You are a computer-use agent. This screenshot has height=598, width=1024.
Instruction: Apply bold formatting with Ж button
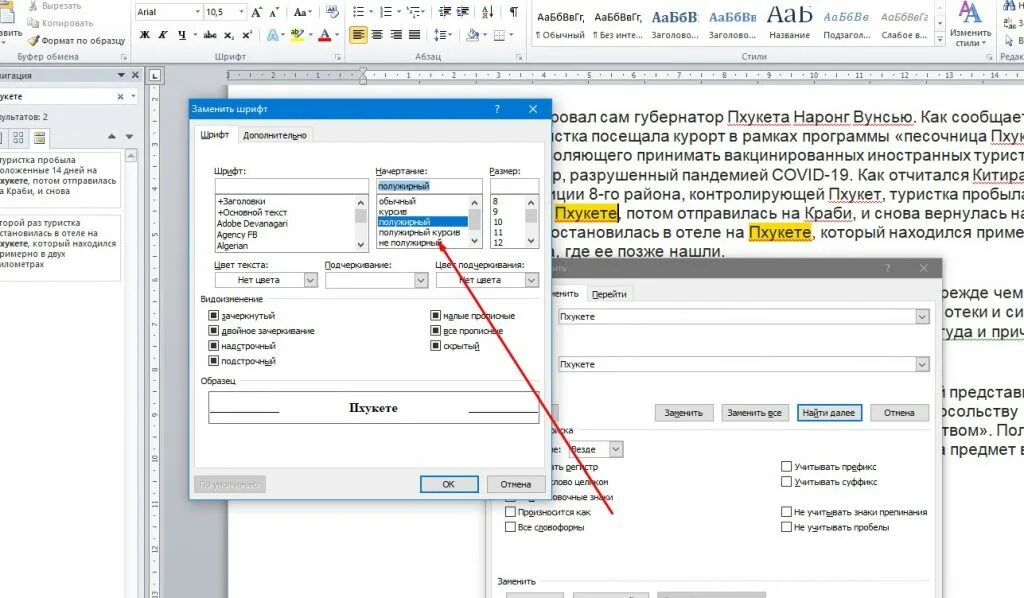tap(145, 35)
